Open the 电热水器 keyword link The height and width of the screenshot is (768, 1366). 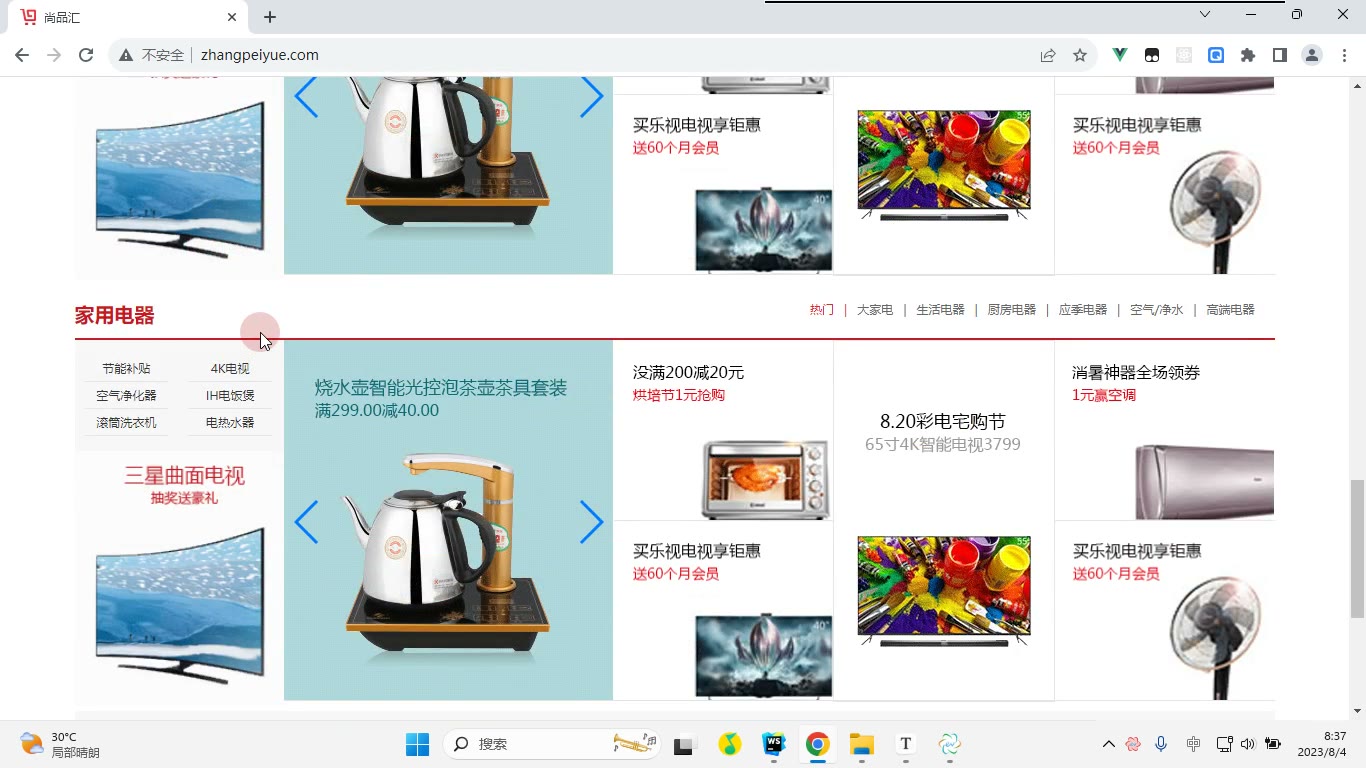tap(230, 423)
